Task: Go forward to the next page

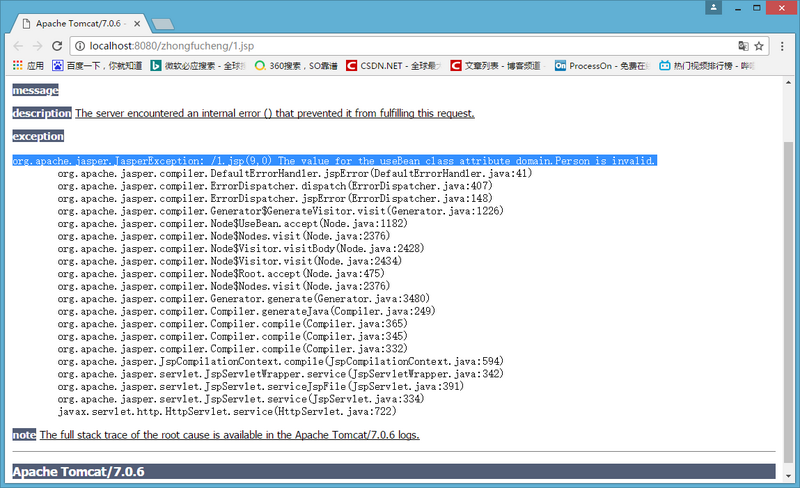Action: [37, 46]
